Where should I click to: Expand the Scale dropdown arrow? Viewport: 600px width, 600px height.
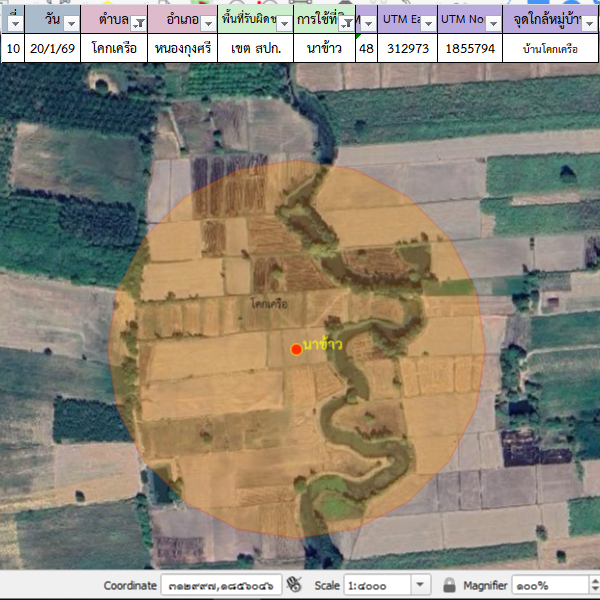[x=420, y=585]
